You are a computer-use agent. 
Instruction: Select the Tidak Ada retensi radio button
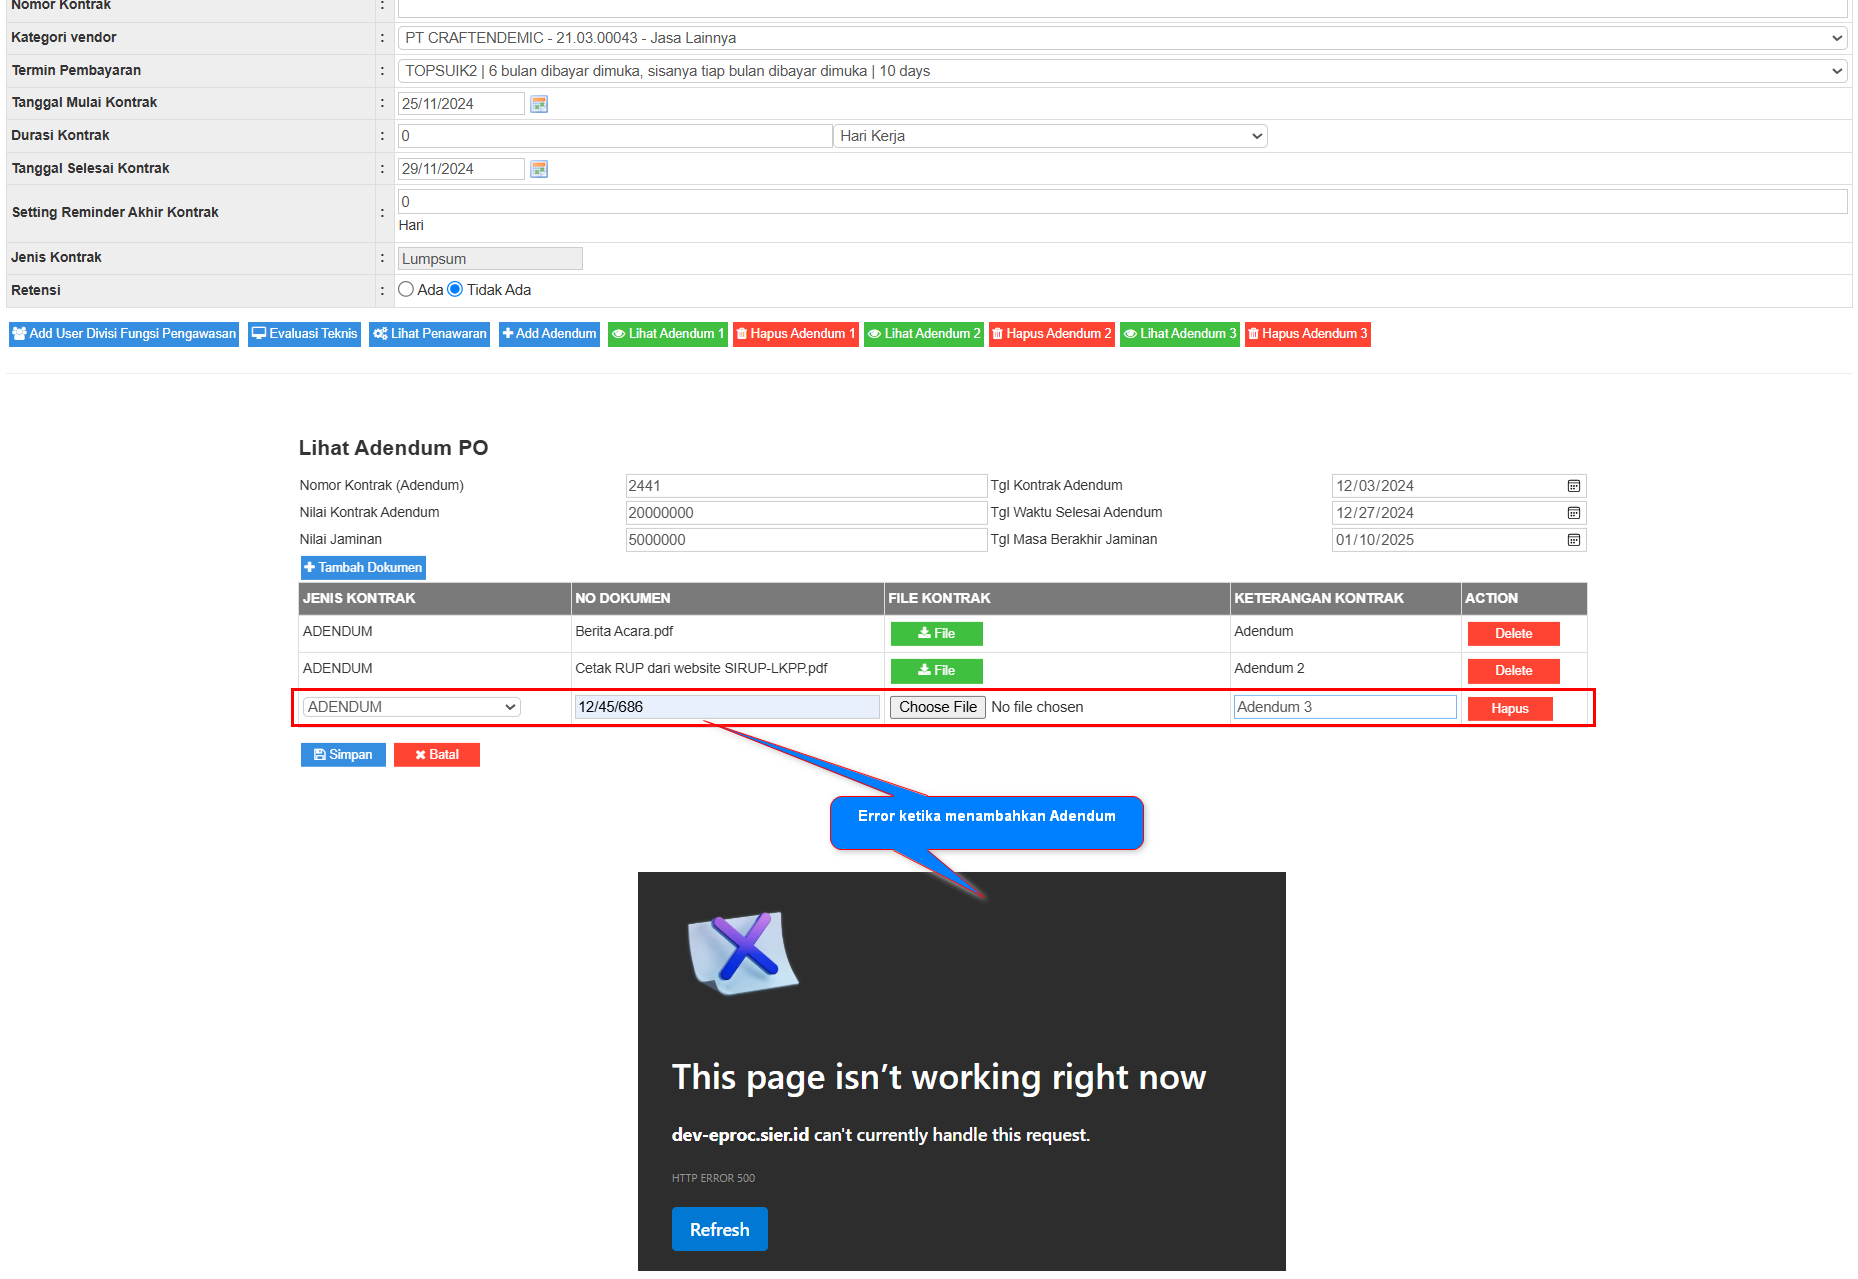point(455,290)
